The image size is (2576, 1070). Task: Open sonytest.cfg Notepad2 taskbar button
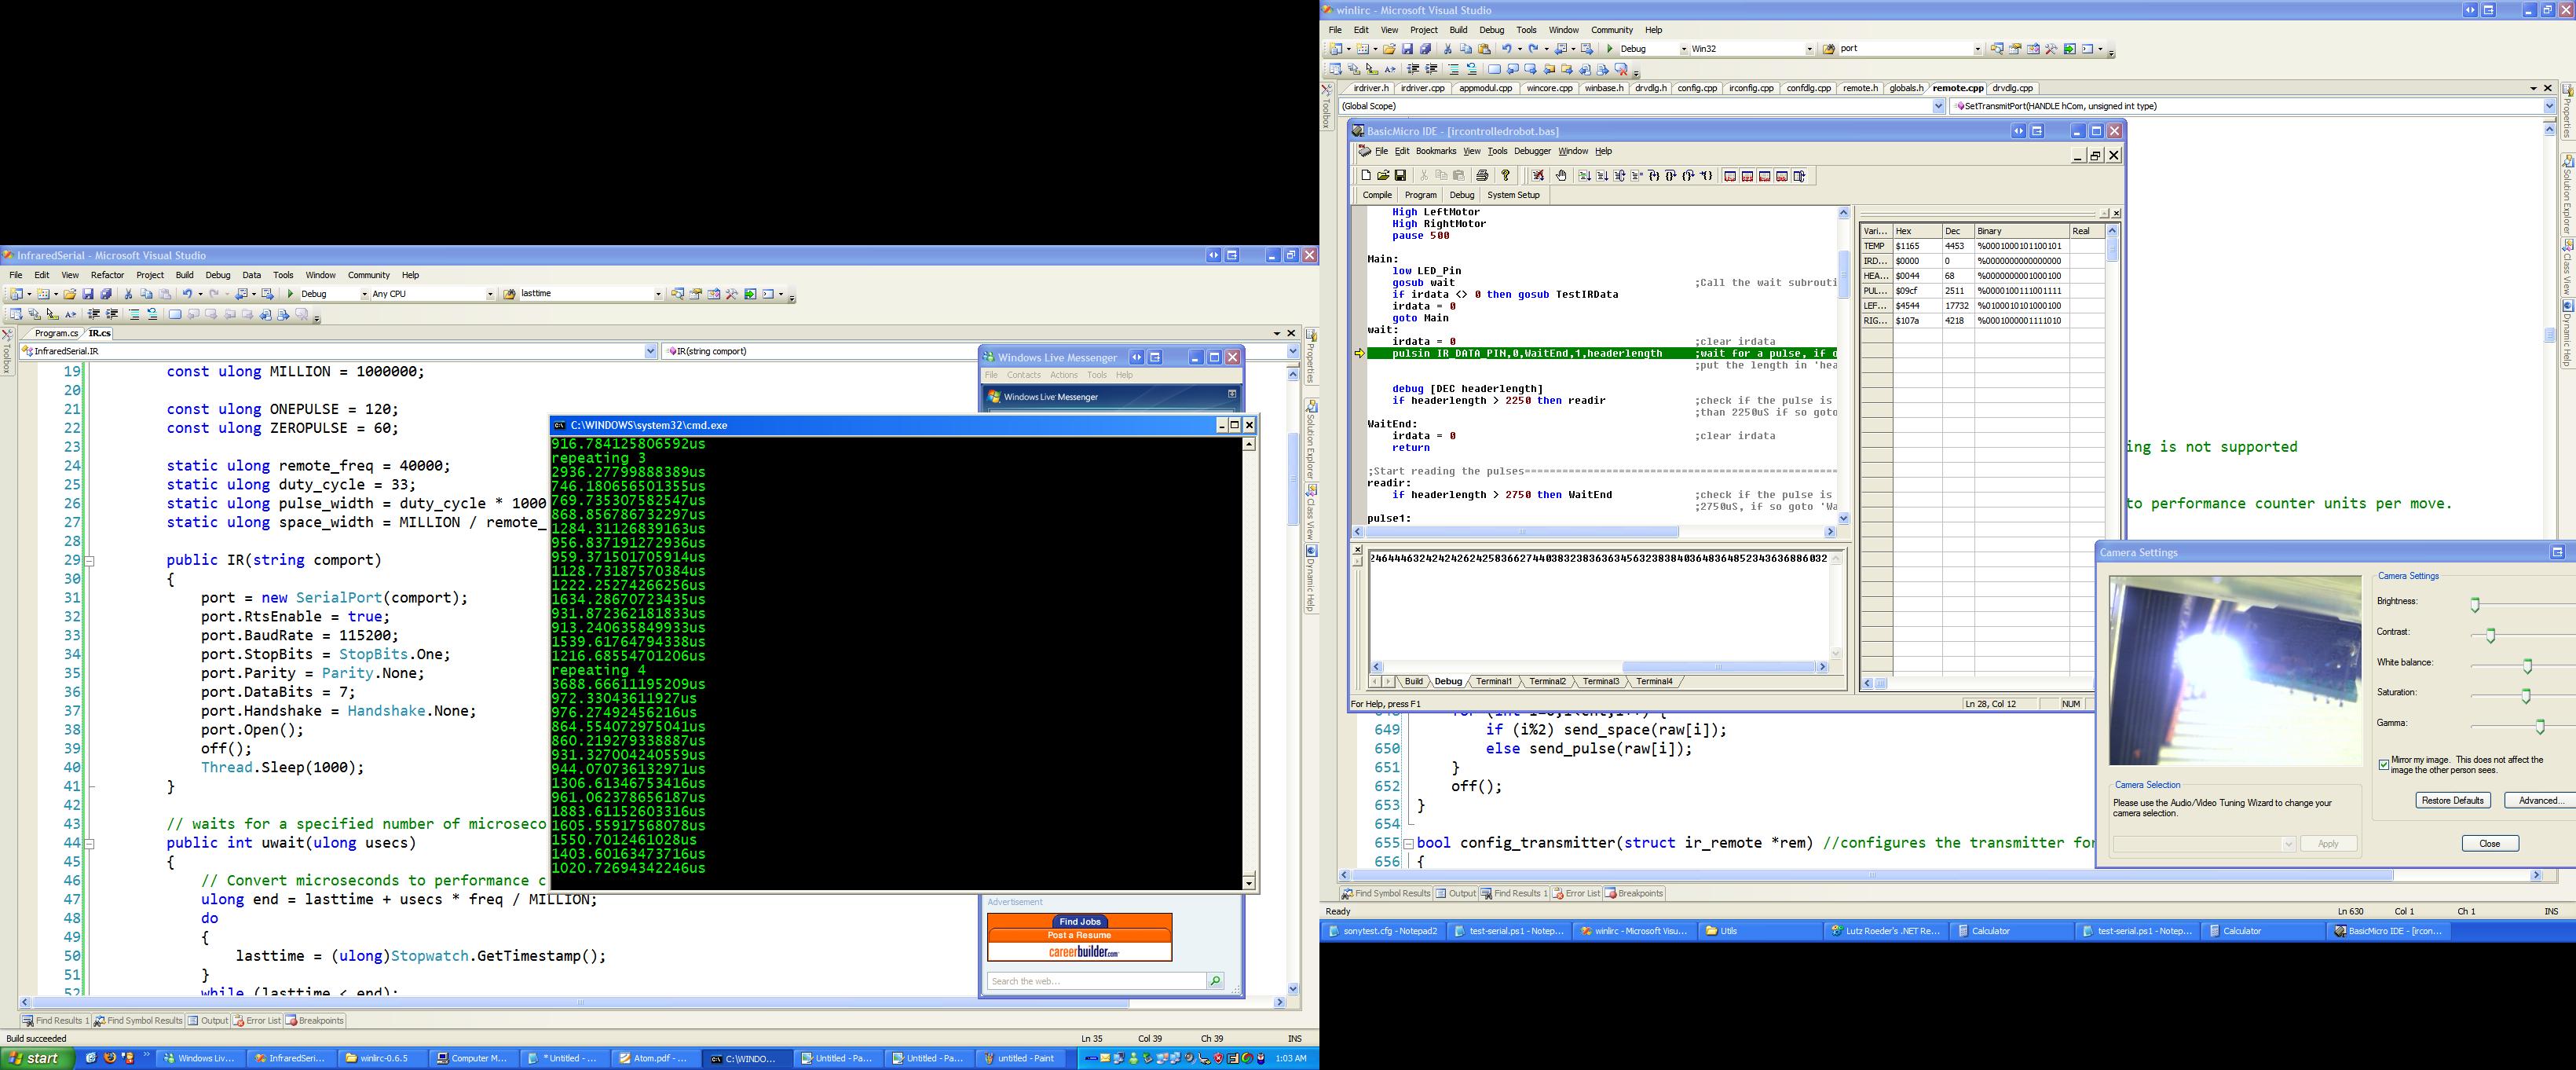1383,931
